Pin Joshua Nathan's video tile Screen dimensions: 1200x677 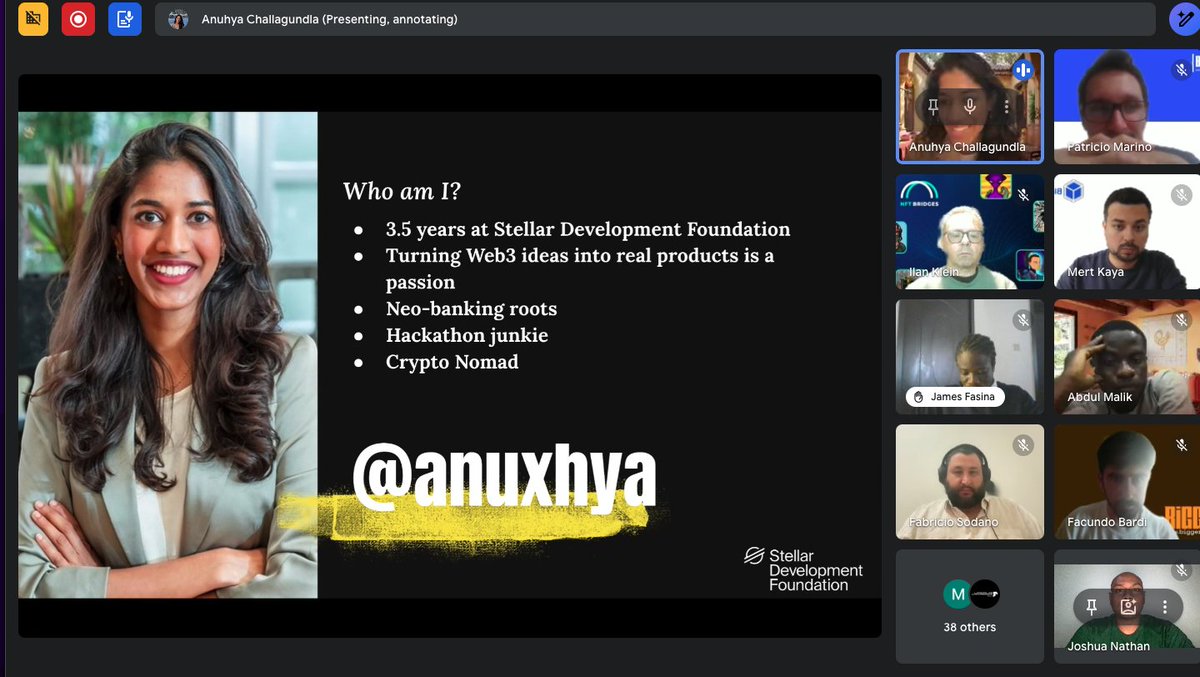pos(1092,606)
